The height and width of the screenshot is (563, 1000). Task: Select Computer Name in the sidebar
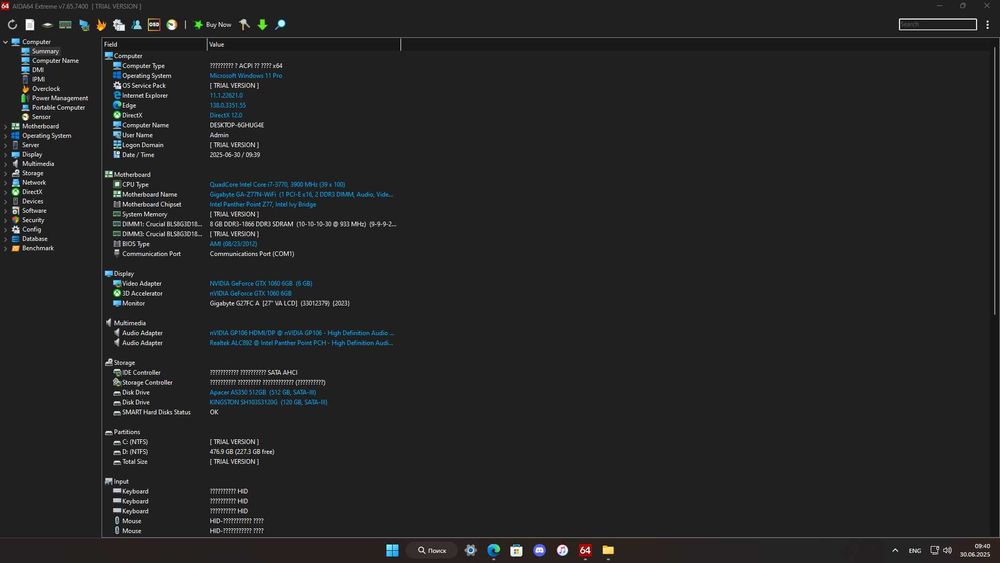tap(55, 61)
